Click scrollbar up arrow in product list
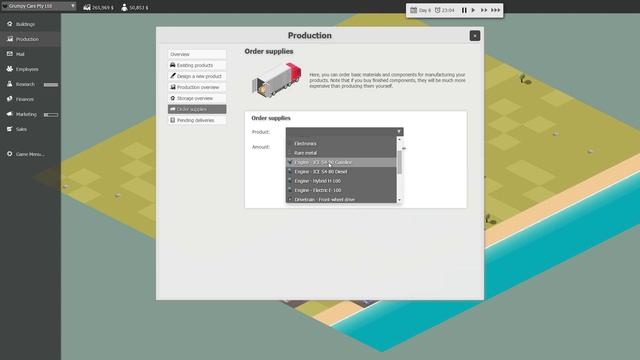Screen dimensions: 640x360 pyautogui.click(x=400, y=140)
